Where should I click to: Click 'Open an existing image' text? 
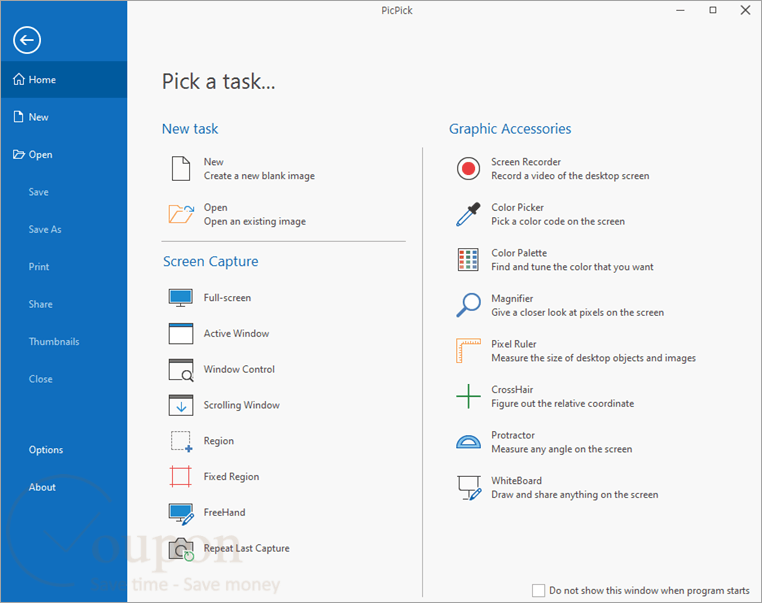click(x=255, y=222)
